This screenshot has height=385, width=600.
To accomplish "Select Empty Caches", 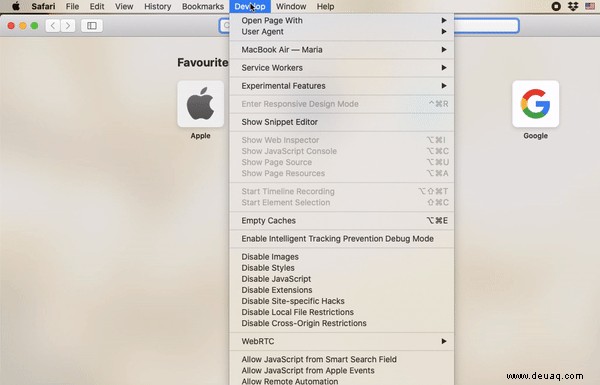I will 342,220.
